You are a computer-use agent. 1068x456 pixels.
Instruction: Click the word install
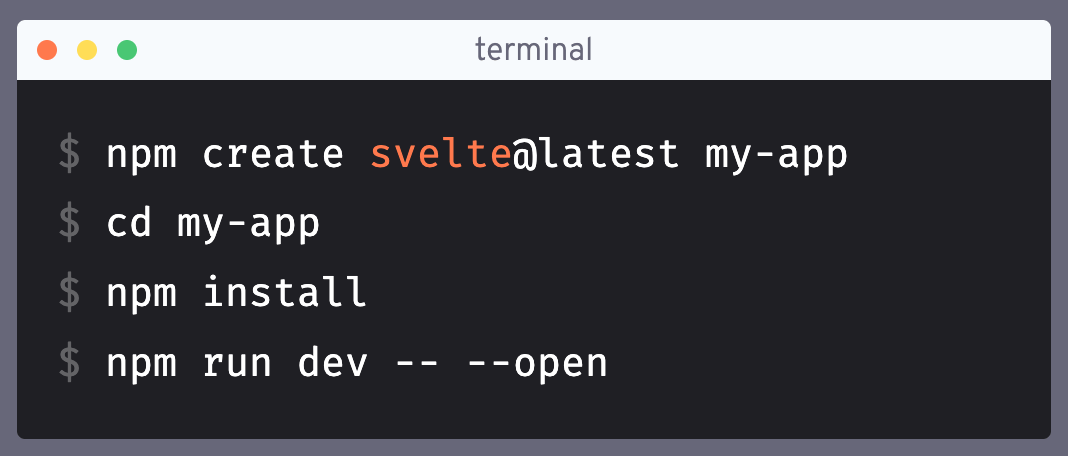tap(285, 292)
